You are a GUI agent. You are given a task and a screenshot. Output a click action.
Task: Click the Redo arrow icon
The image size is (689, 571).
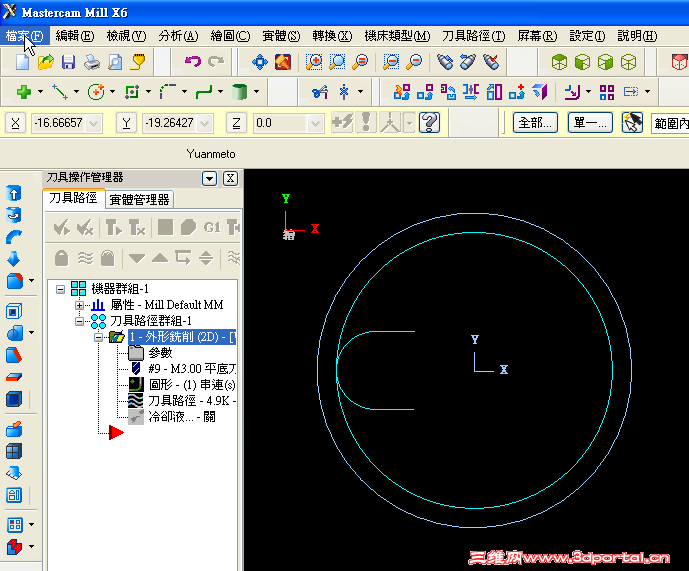216,62
